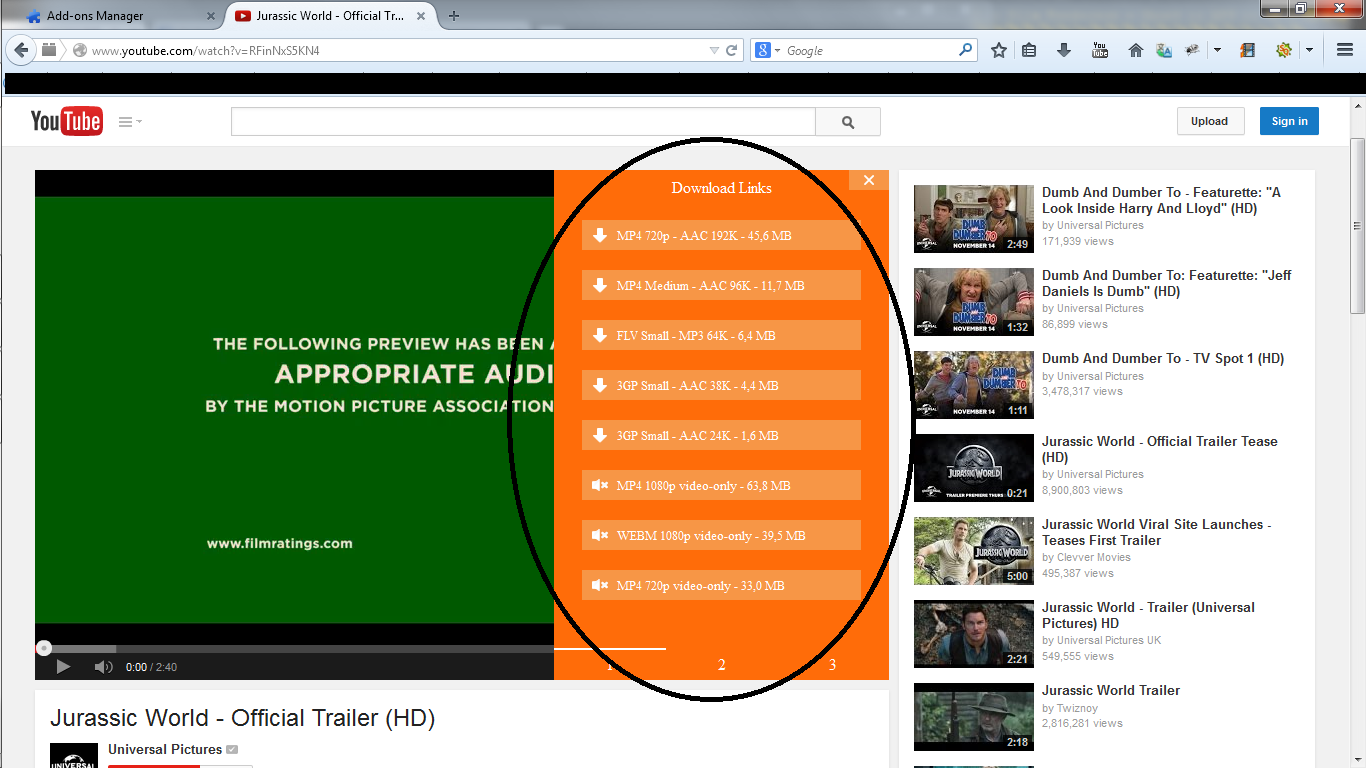
Task: Open the bookmarks list icon
Action: (1029, 50)
